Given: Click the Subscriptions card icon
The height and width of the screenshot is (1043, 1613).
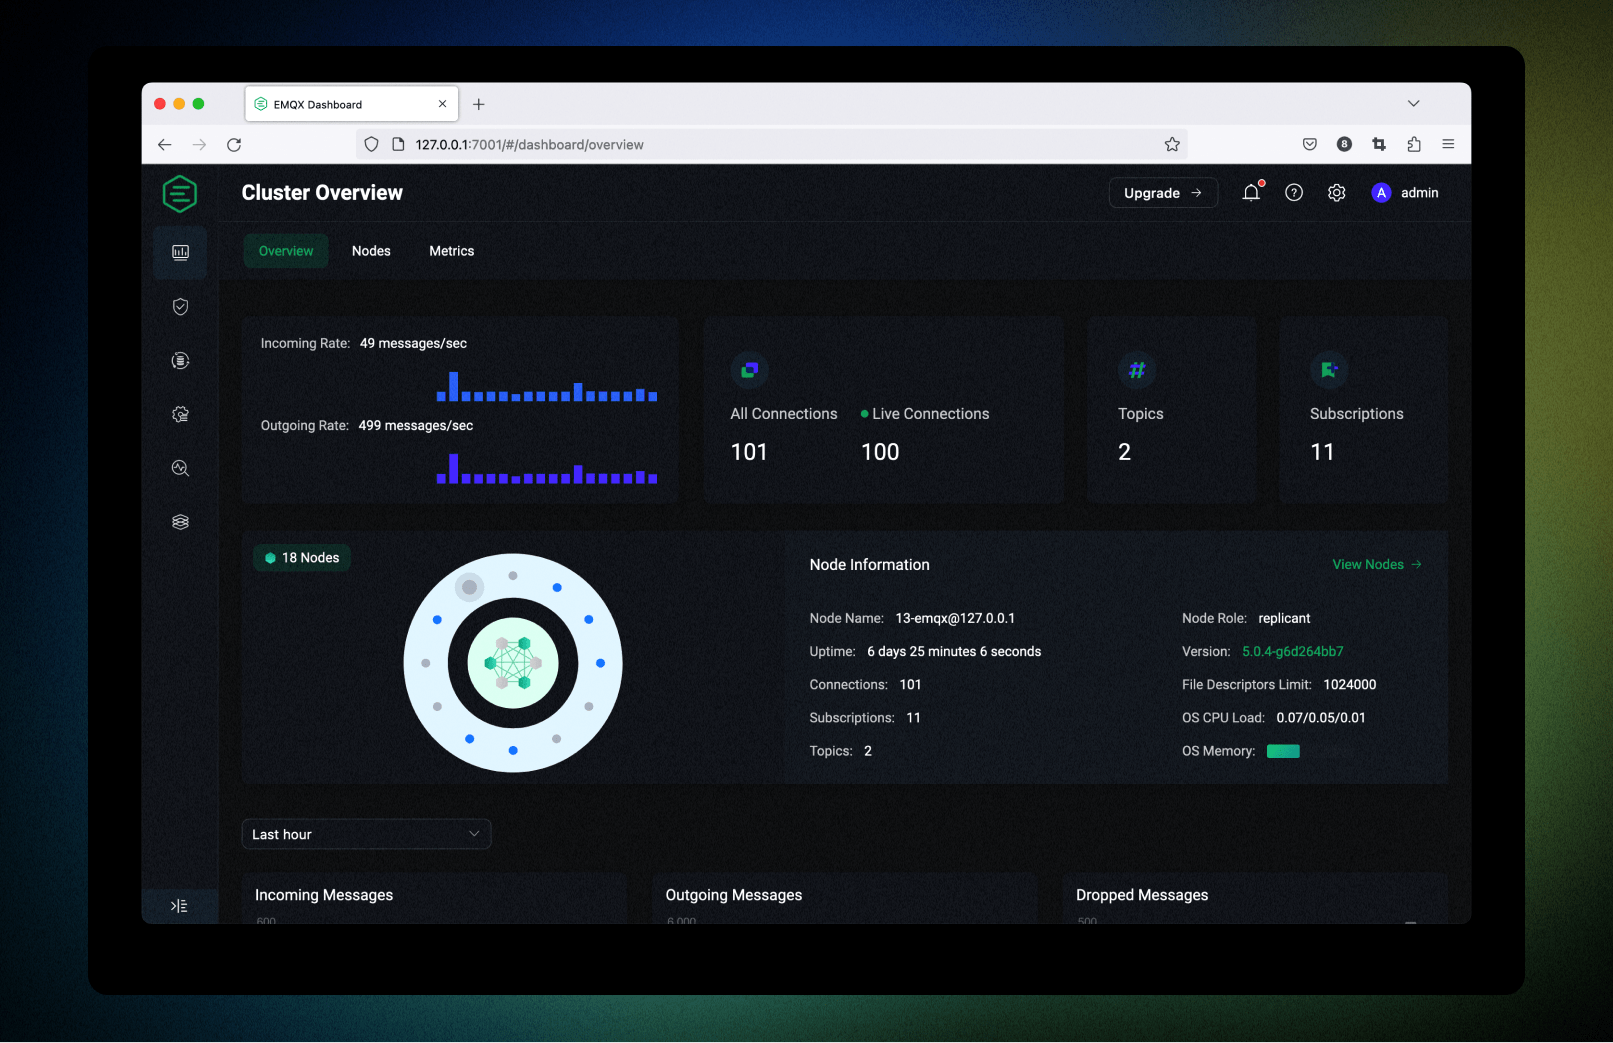Looking at the screenshot, I should click(x=1329, y=370).
